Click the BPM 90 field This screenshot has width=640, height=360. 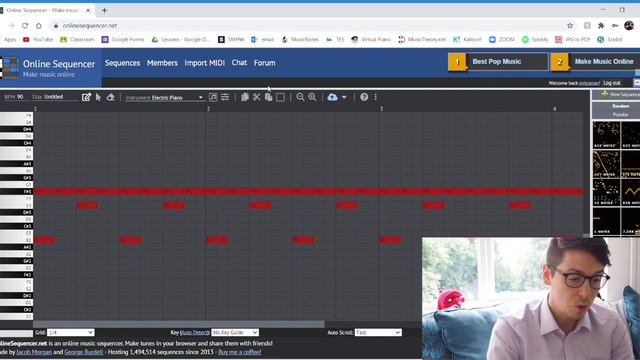(x=14, y=97)
